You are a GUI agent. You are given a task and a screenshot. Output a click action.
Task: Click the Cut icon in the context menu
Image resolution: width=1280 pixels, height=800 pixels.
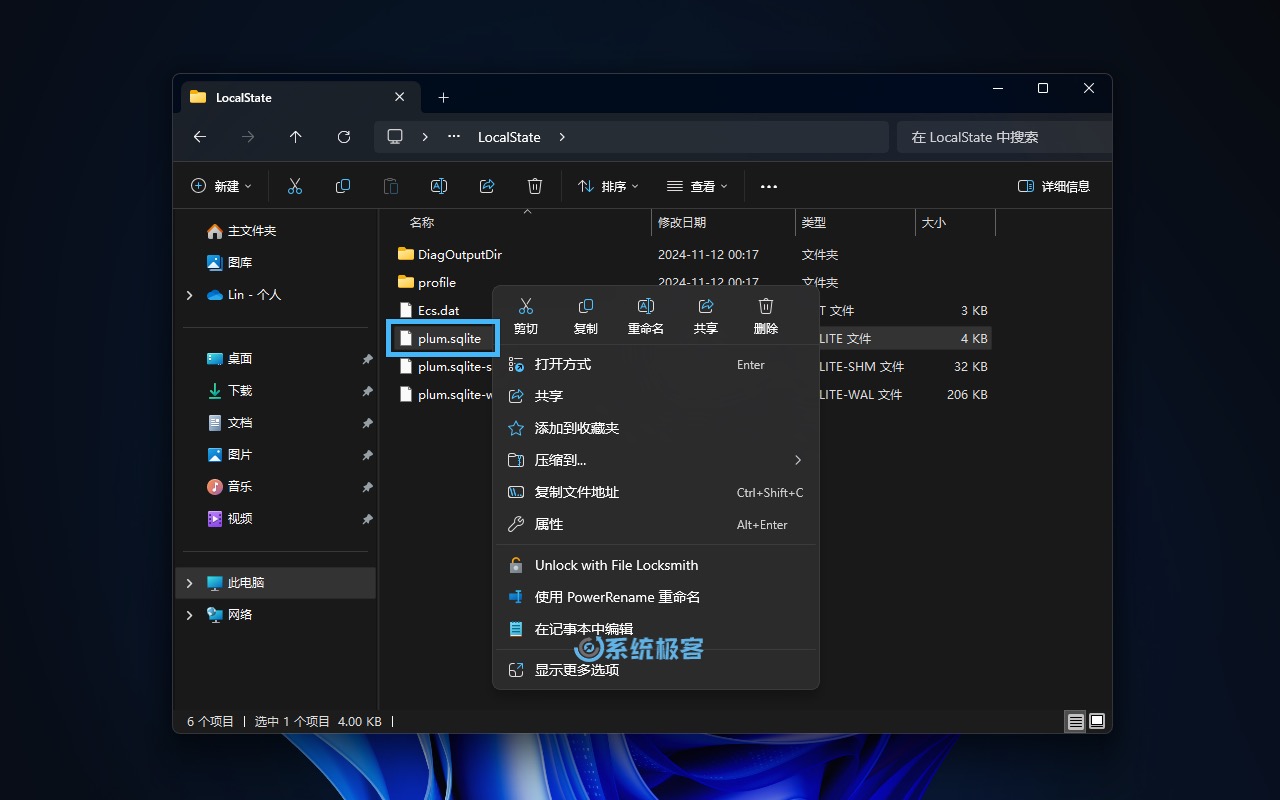[x=526, y=306]
